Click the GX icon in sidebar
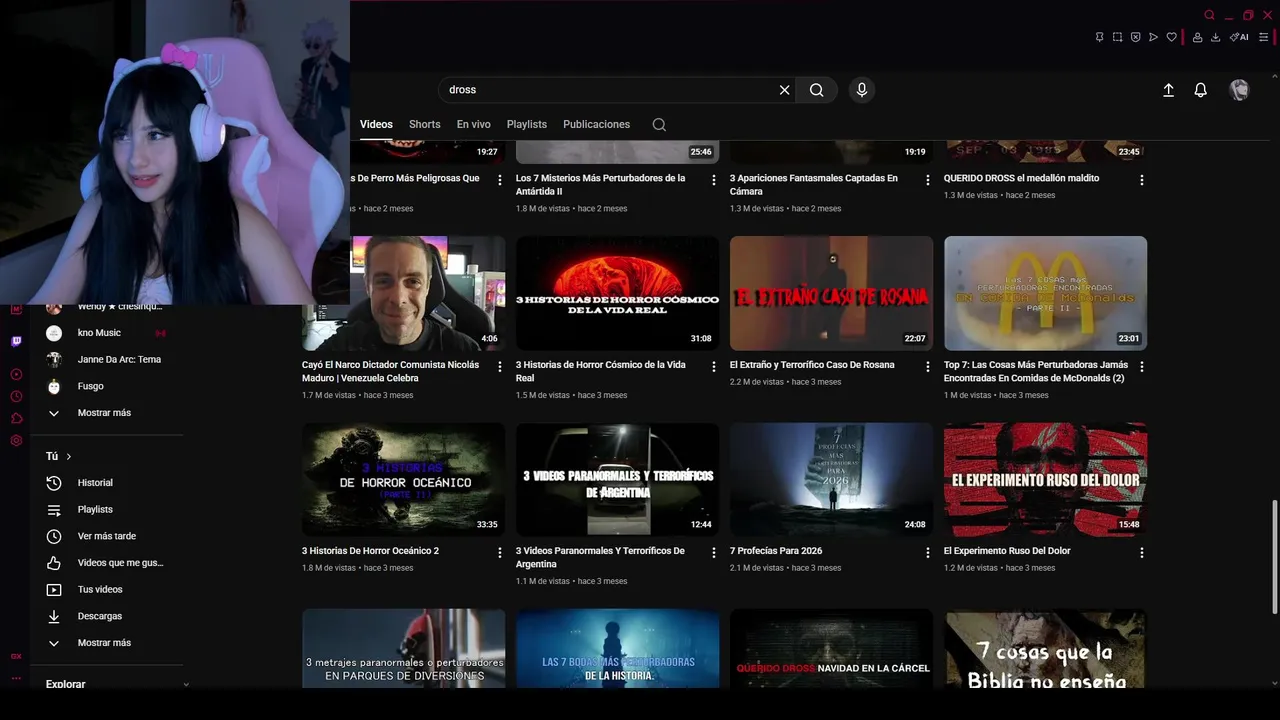This screenshot has width=1280, height=720. (16, 656)
